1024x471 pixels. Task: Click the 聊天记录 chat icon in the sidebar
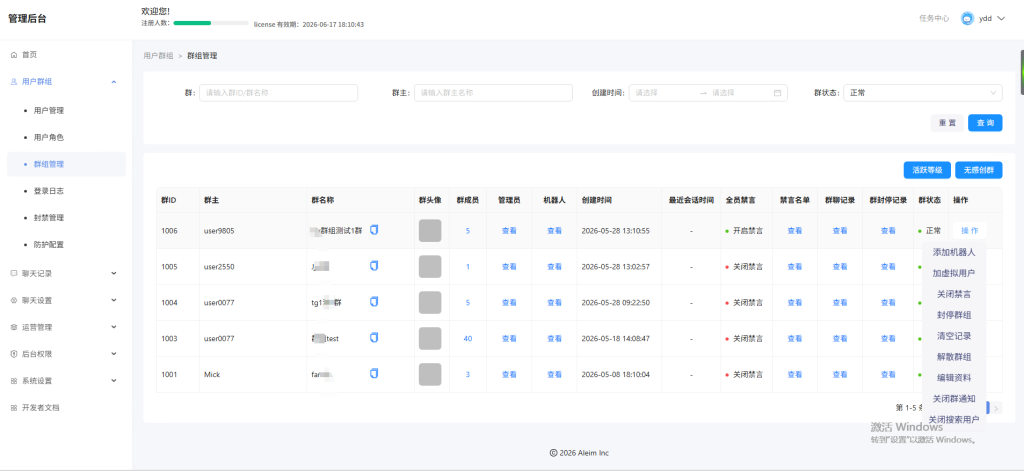(14, 274)
